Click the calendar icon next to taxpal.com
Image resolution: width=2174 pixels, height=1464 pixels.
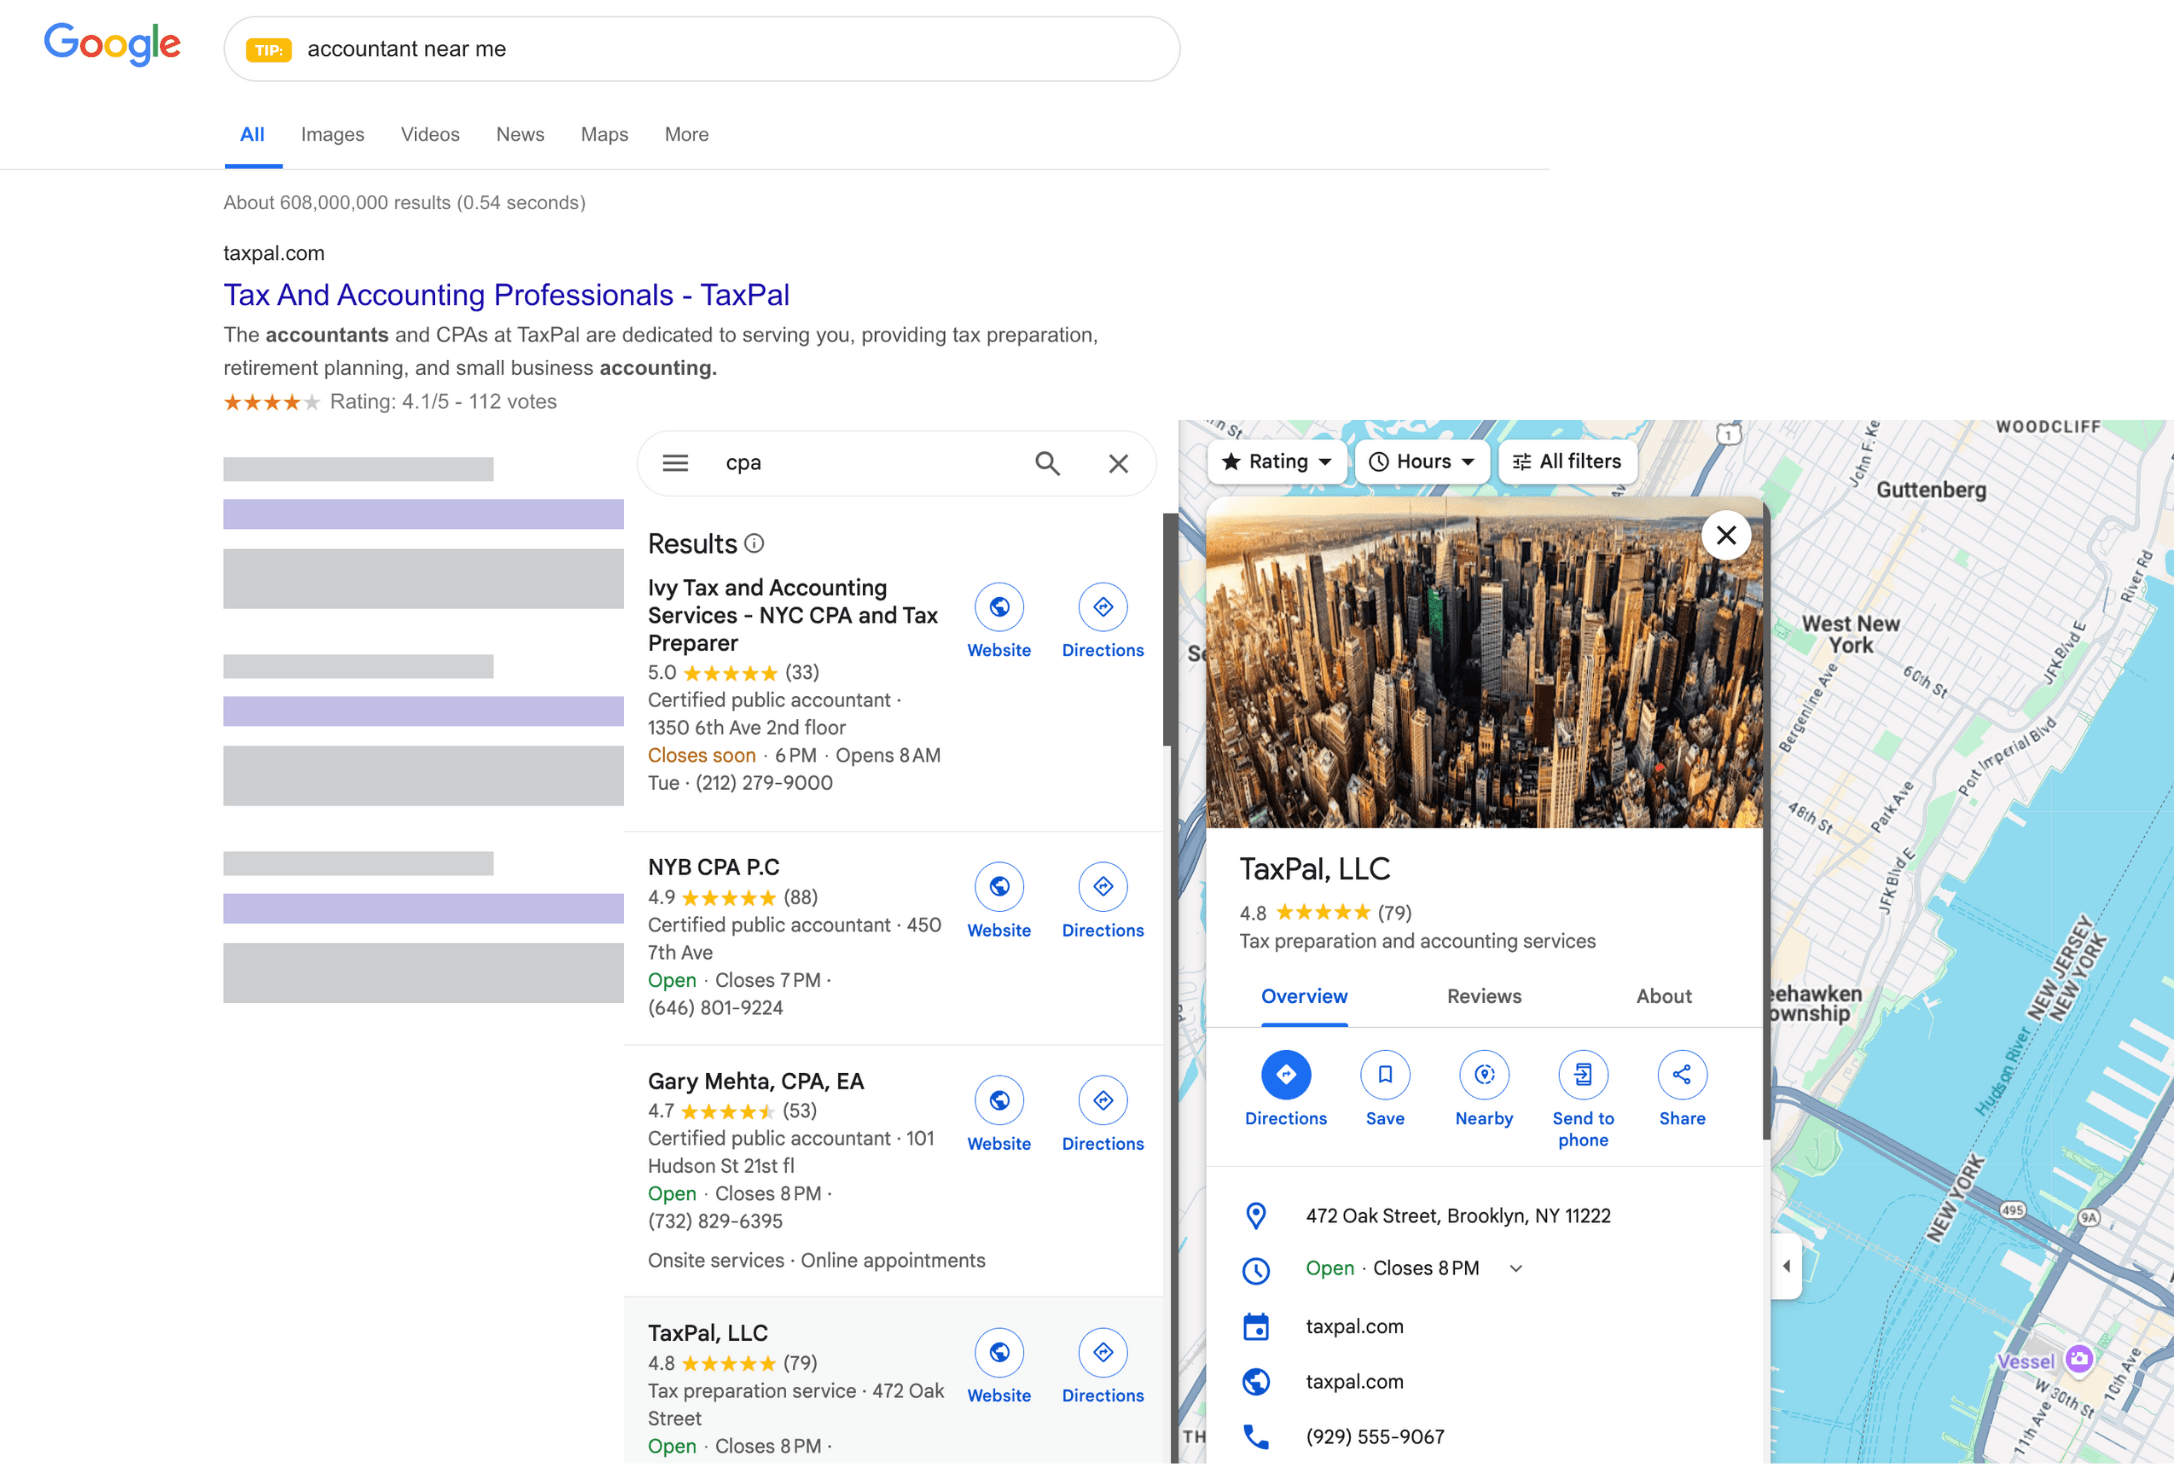coord(1256,1326)
